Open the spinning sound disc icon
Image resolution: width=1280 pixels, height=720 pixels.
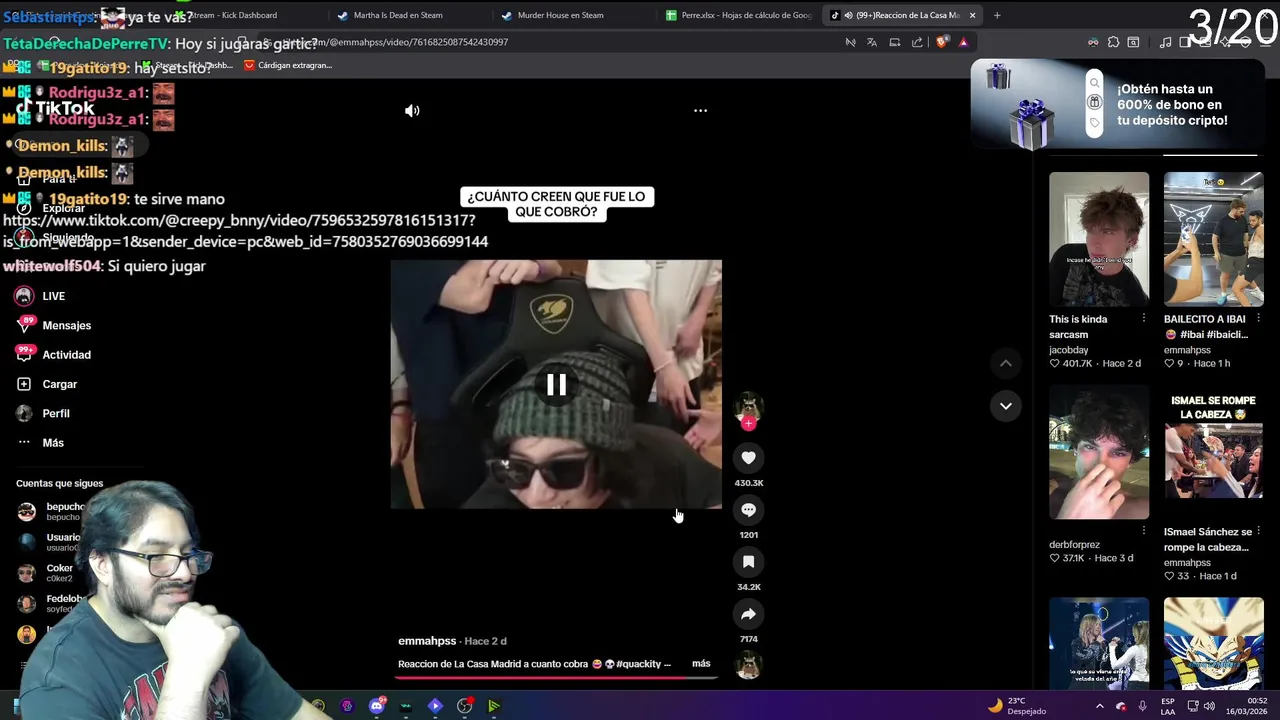748,665
